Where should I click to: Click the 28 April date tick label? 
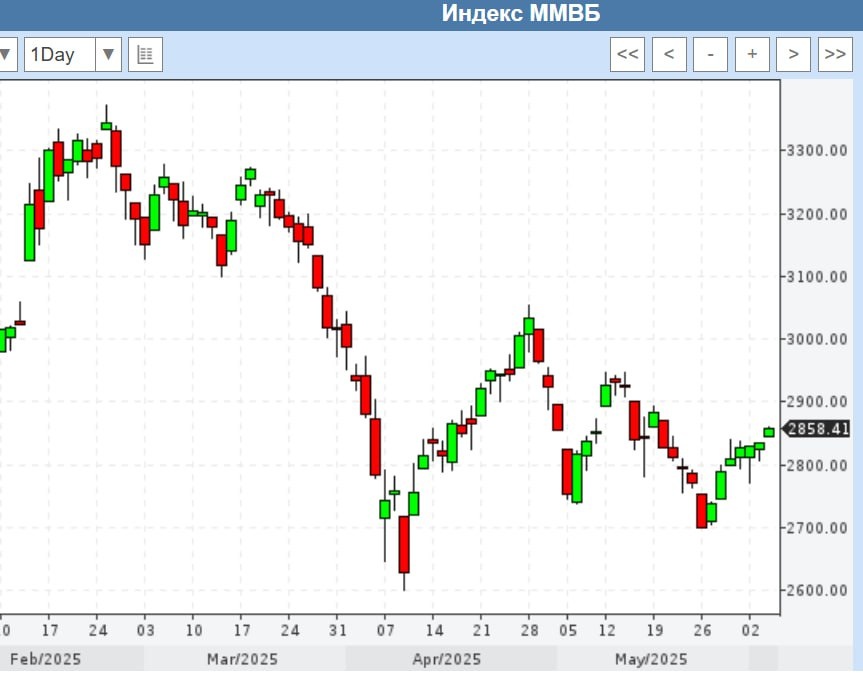[529, 631]
